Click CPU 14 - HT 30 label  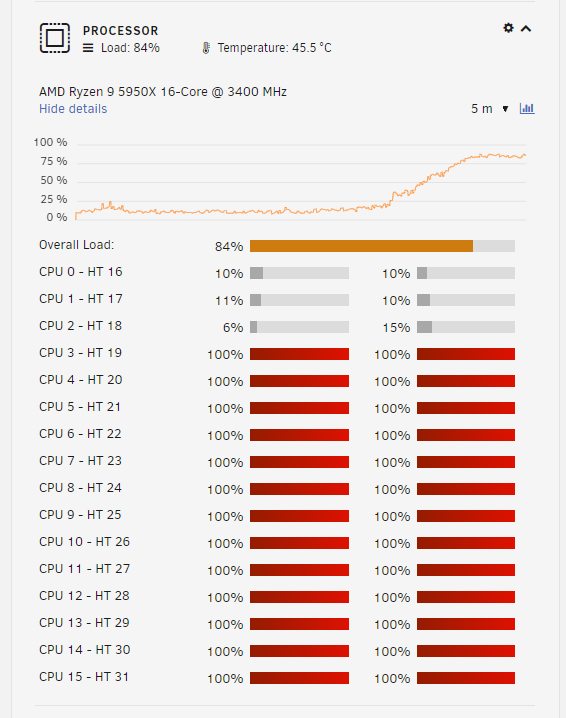(85, 650)
